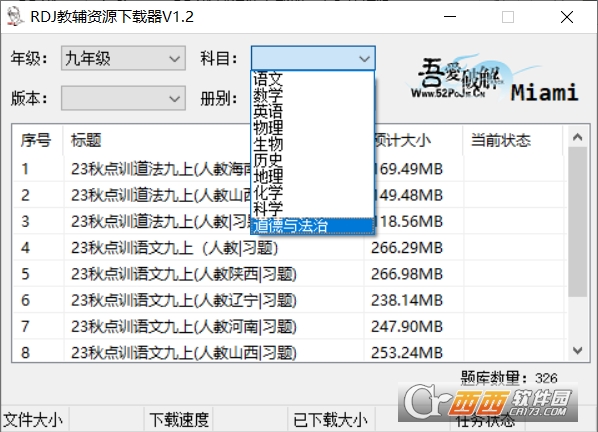
Task: Click the 题库数量 326 count label
Action: (509, 378)
